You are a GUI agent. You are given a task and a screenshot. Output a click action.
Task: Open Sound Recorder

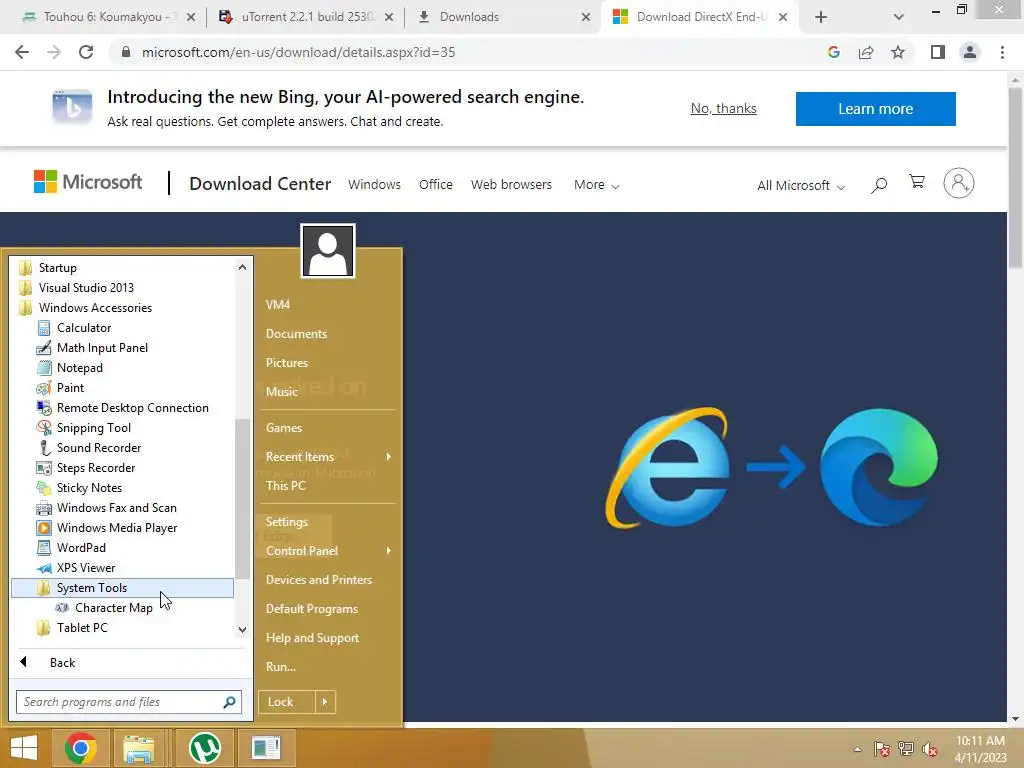pyautogui.click(x=99, y=448)
